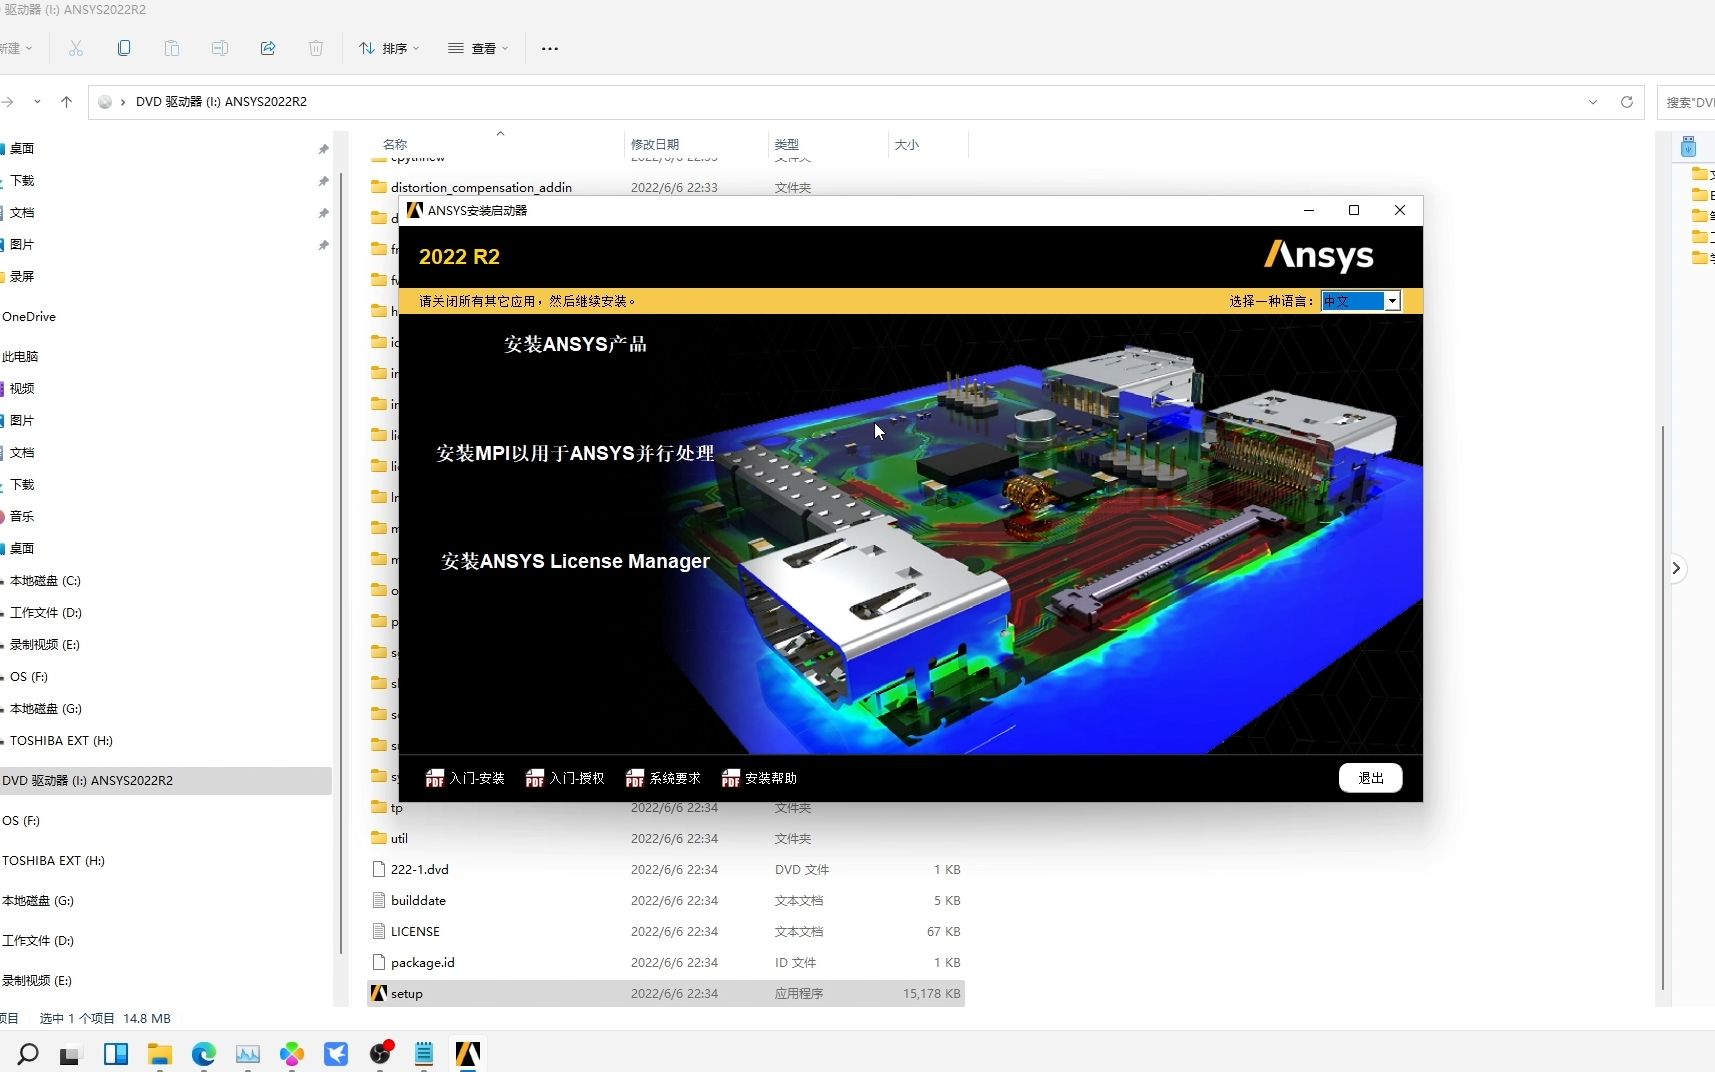Screen dimensions: 1715x1072
Task: Click the Rename icon in Explorer toolbar
Action: [x=220, y=48]
